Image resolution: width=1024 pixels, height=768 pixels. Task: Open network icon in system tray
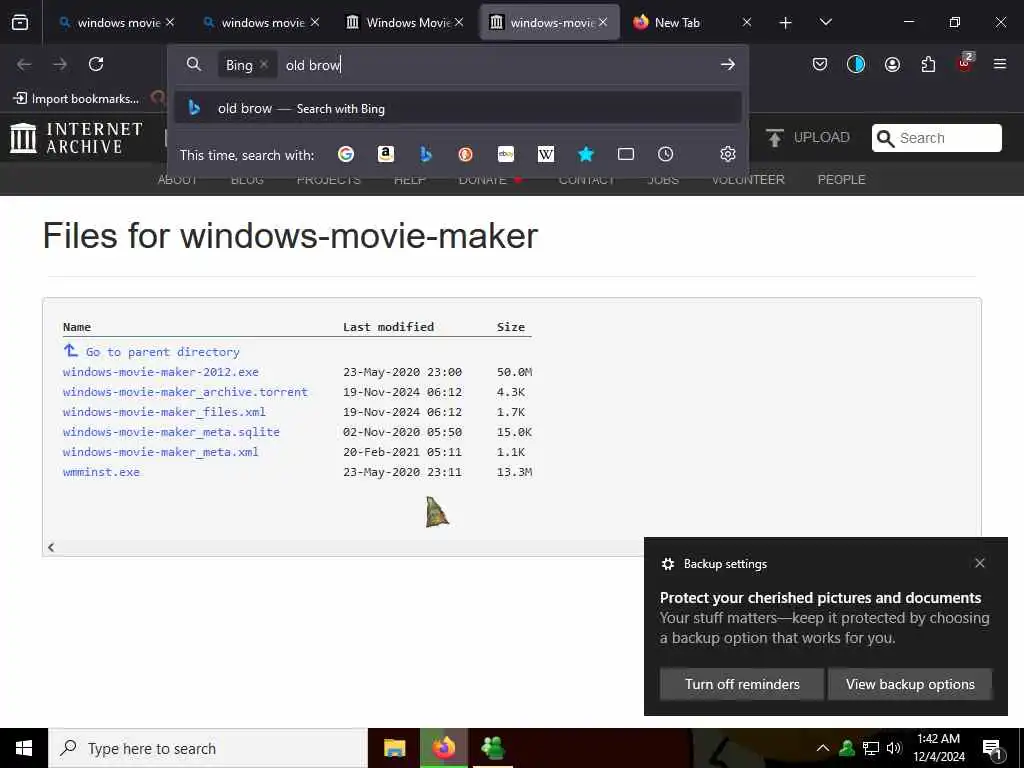tap(871, 748)
